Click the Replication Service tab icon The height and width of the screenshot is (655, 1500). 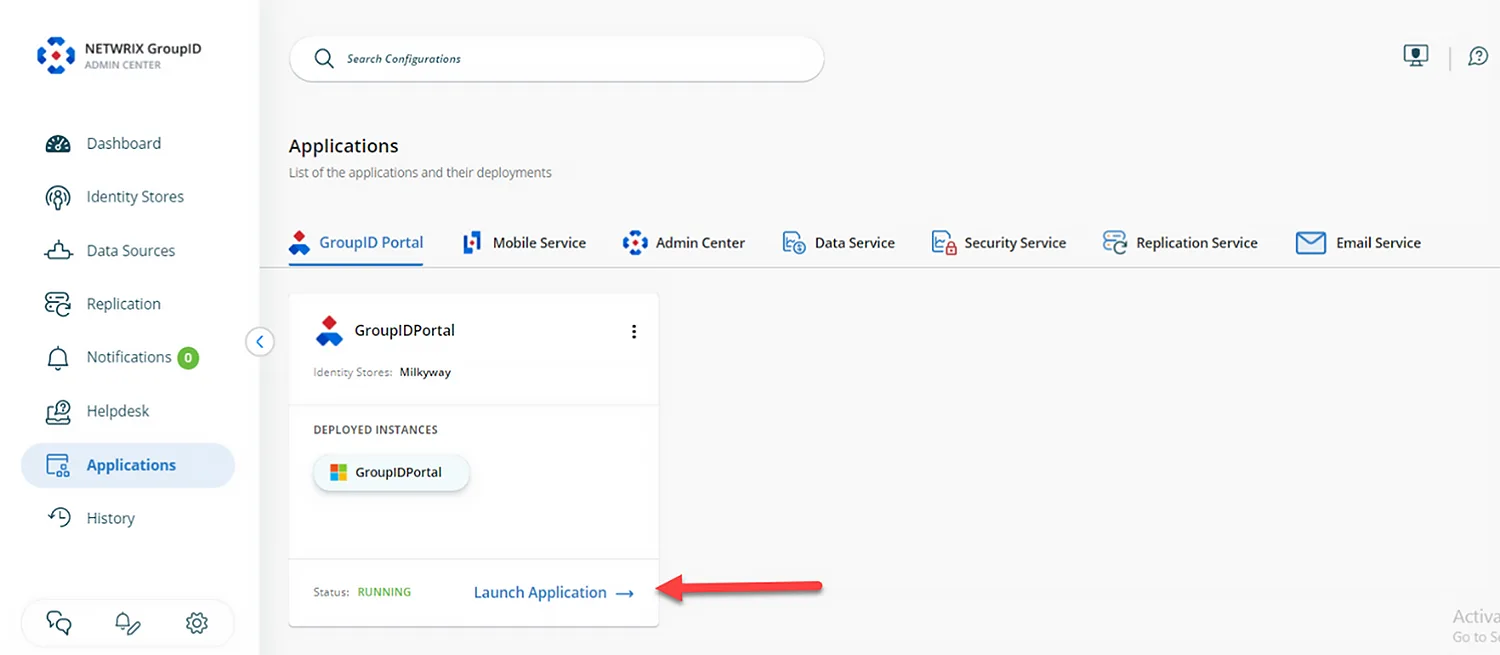[1115, 243]
